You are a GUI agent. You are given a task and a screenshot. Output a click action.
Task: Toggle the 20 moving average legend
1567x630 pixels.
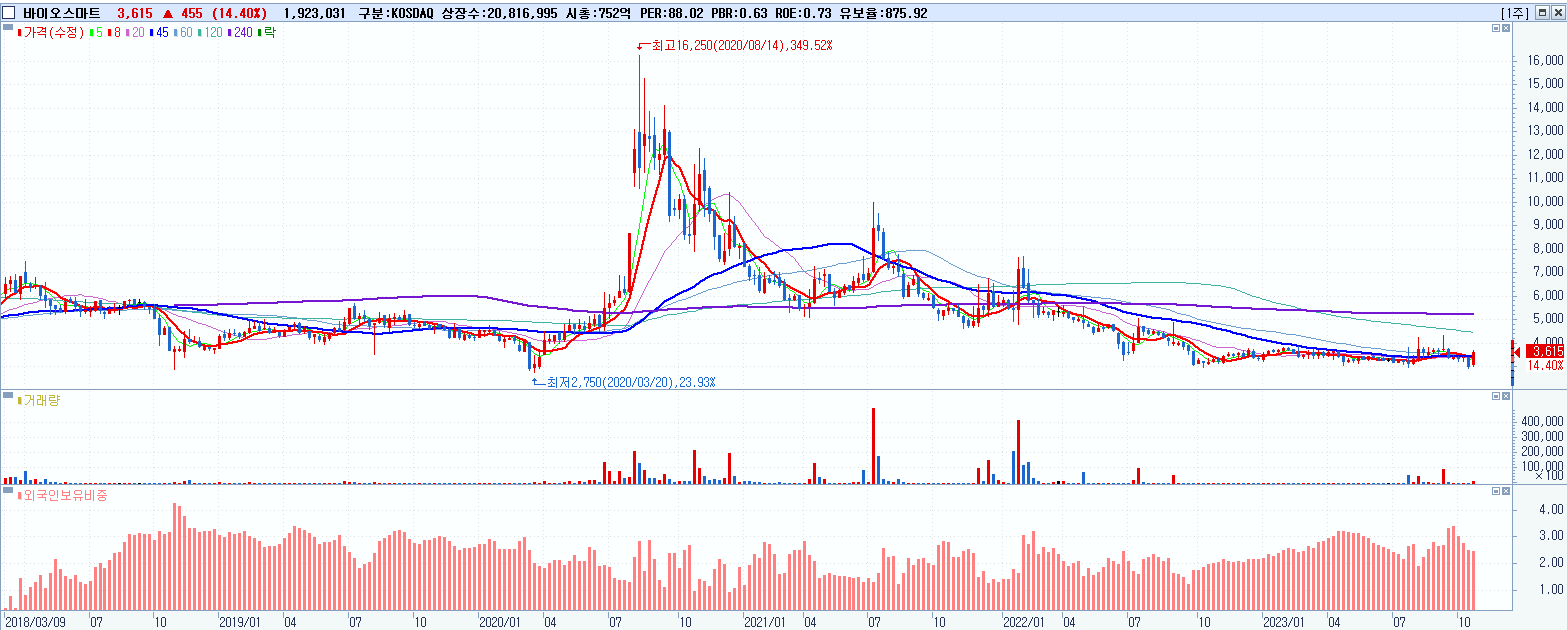point(133,33)
